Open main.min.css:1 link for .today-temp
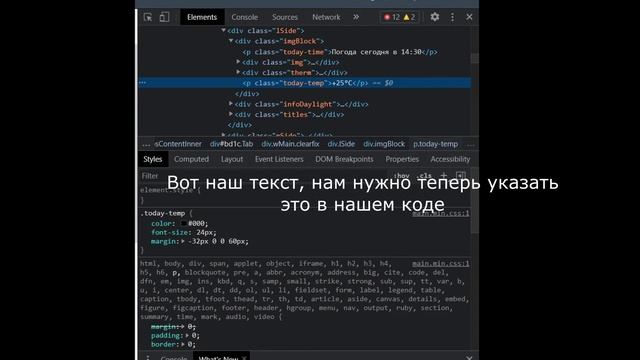The width and height of the screenshot is (640, 360). coord(441,213)
